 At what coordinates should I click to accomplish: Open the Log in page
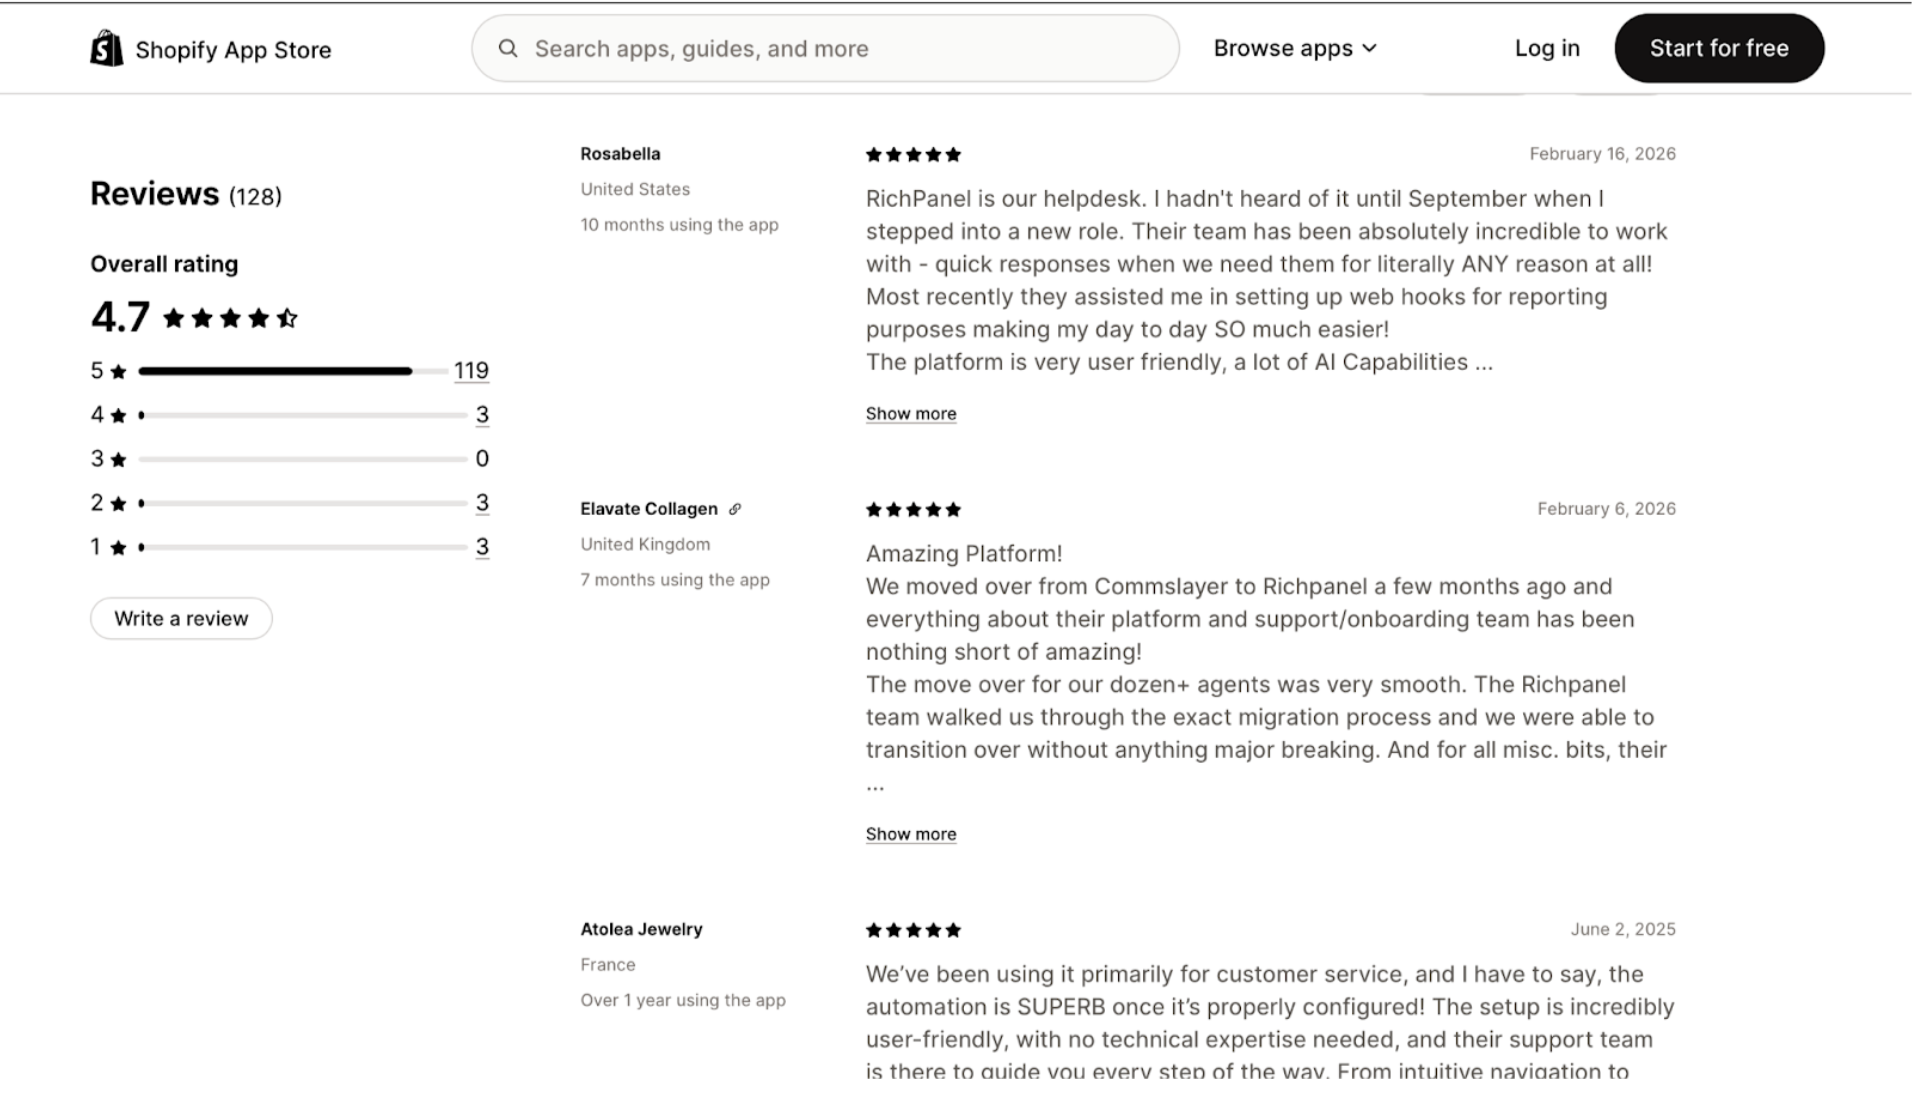click(x=1546, y=48)
